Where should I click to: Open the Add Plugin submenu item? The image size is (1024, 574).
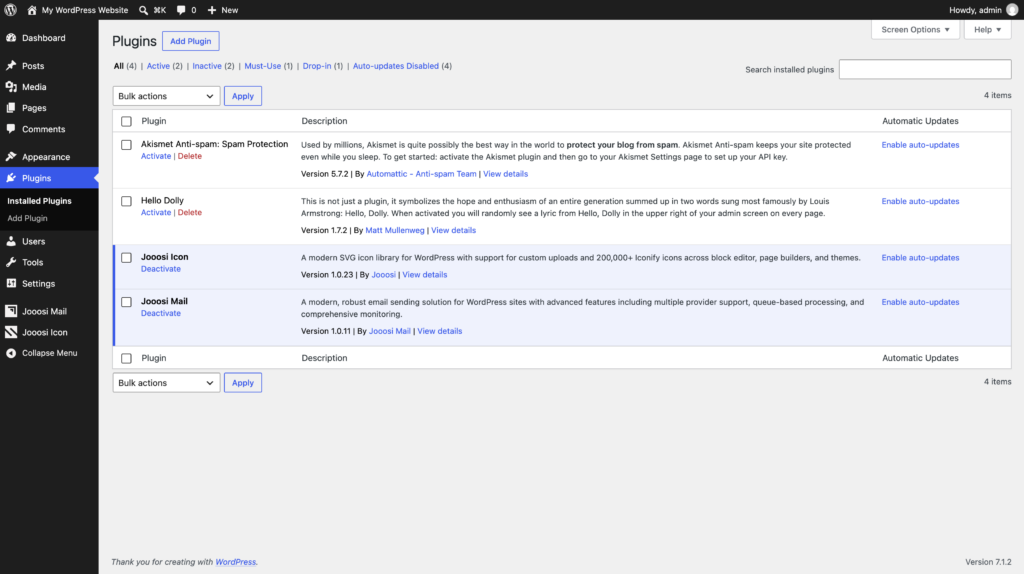pos(27,218)
